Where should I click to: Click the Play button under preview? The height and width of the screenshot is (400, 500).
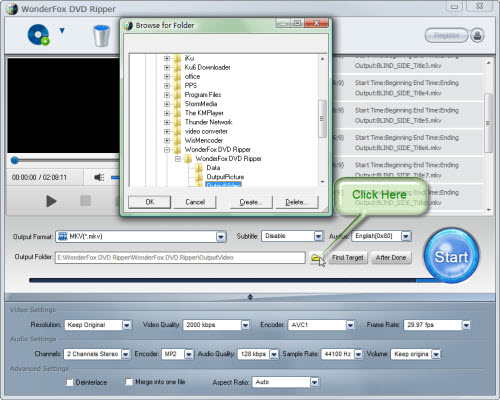(x=51, y=201)
